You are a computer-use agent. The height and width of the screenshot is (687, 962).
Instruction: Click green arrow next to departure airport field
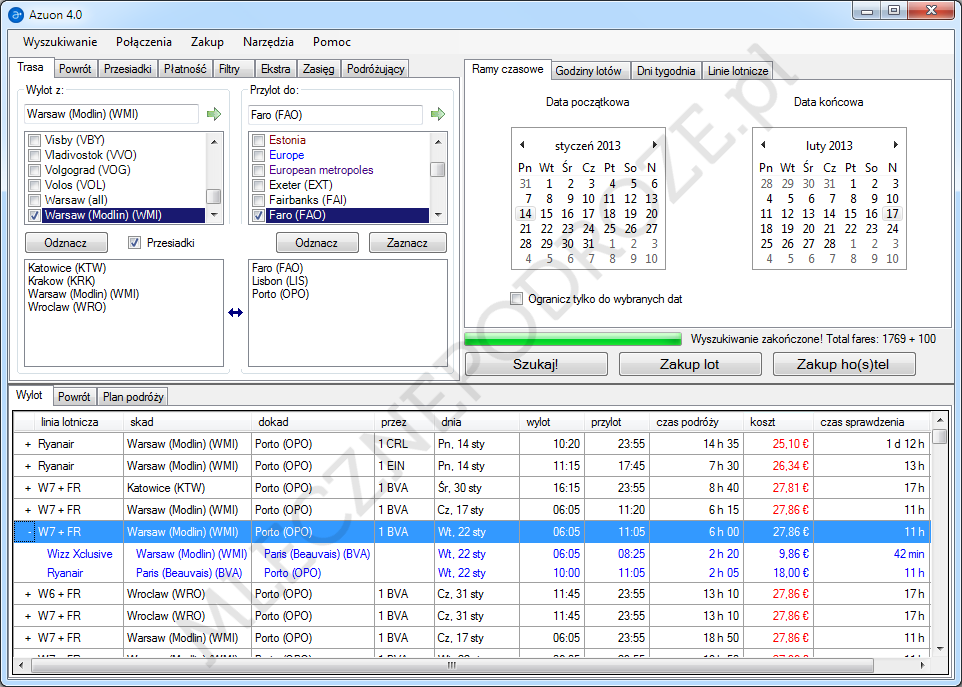coord(213,115)
